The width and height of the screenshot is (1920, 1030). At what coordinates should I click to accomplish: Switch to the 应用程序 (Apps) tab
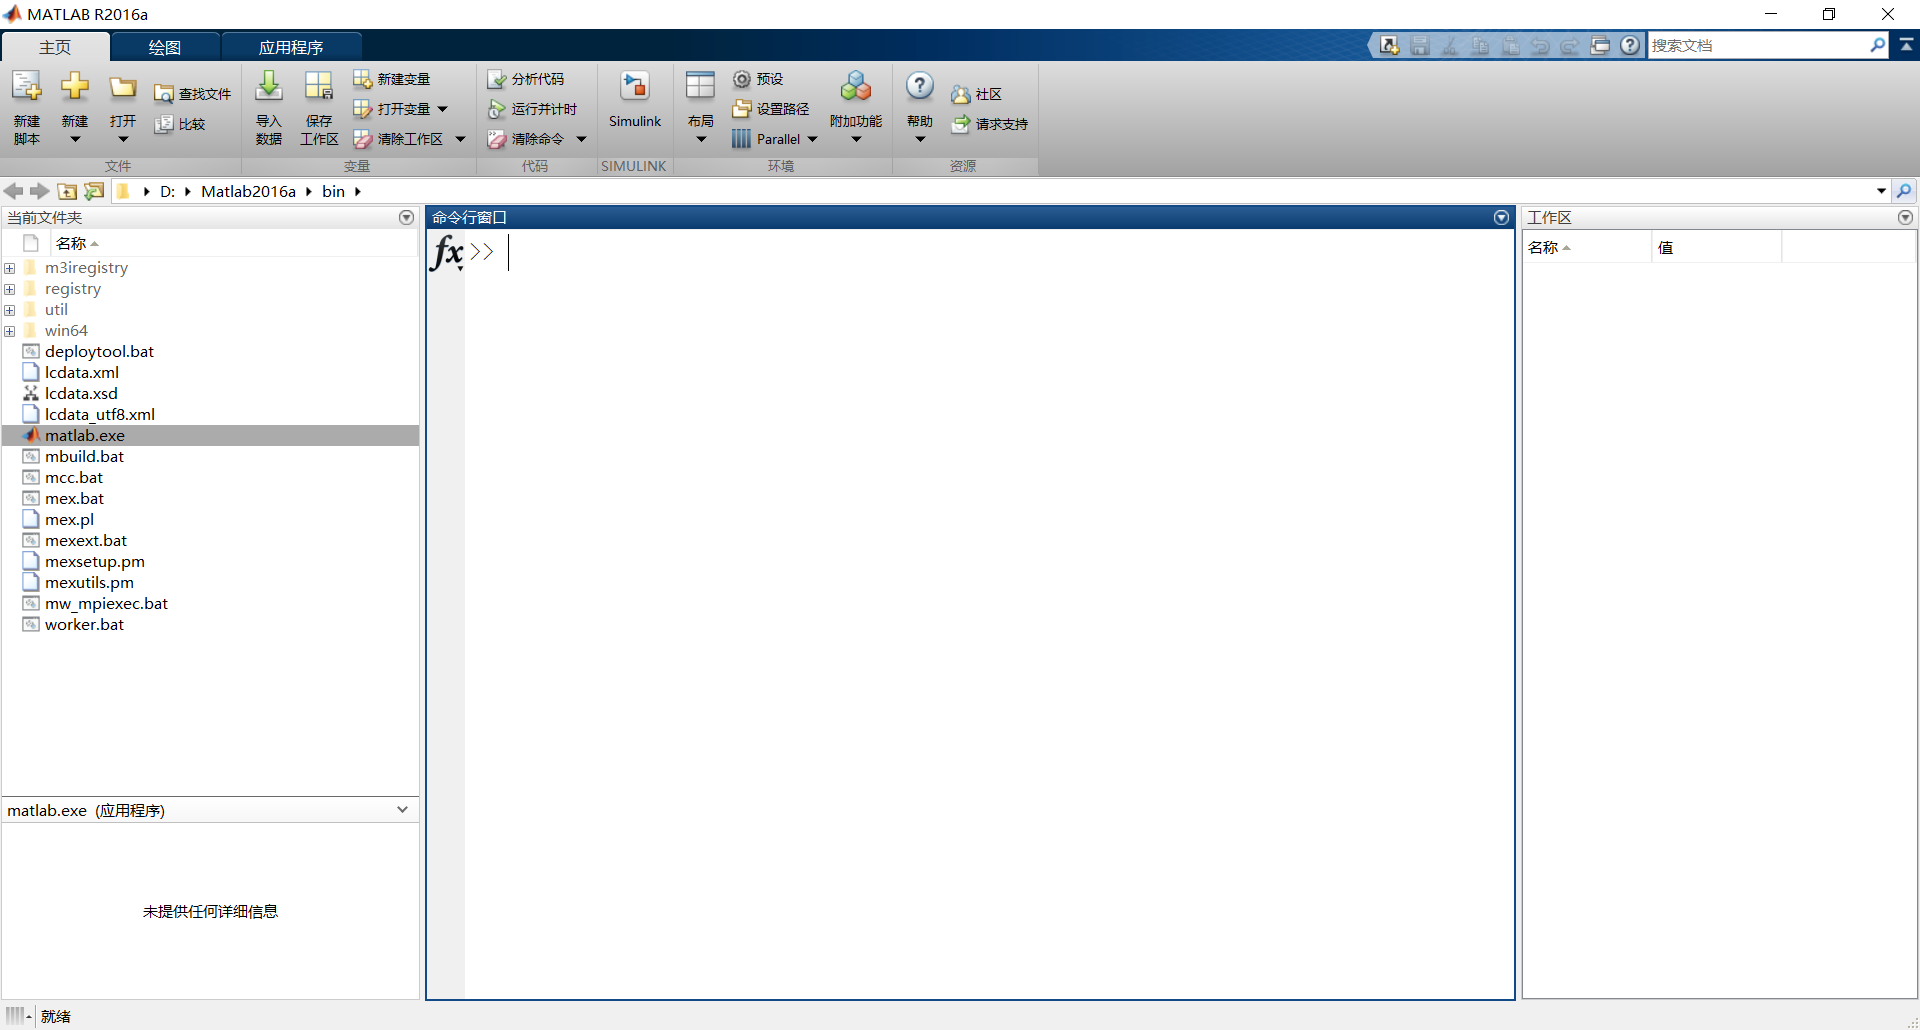click(x=291, y=47)
